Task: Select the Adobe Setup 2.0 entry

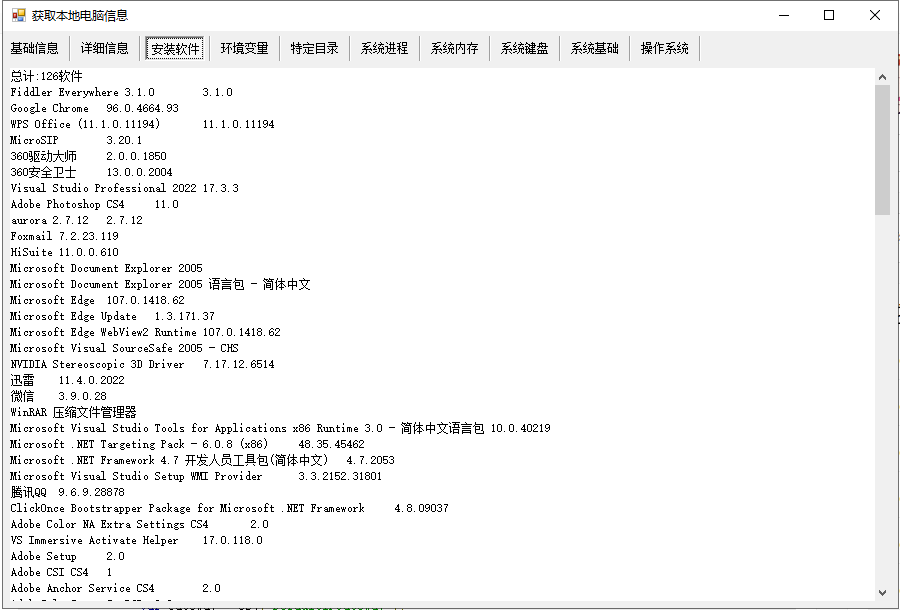Action: (68, 558)
